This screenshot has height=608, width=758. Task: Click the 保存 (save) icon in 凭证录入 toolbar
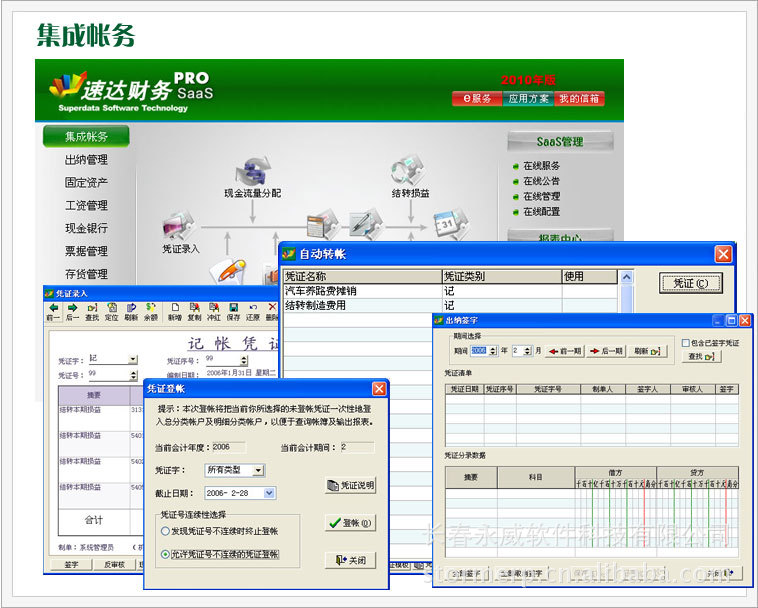click(x=233, y=312)
